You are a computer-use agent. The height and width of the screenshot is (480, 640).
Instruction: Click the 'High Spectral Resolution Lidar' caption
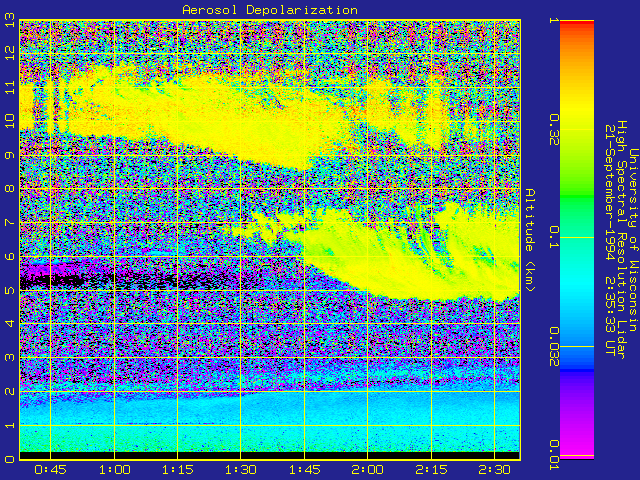pyautogui.click(x=621, y=240)
